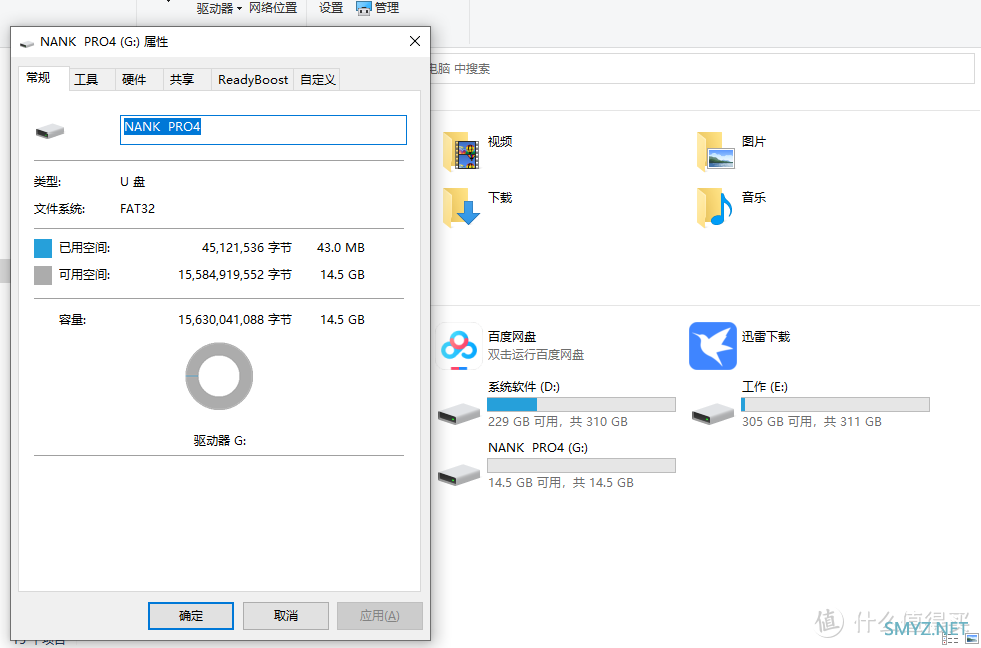The width and height of the screenshot is (981, 648).
Task: Close the NANK PRO4 properties dialog
Action: point(414,42)
